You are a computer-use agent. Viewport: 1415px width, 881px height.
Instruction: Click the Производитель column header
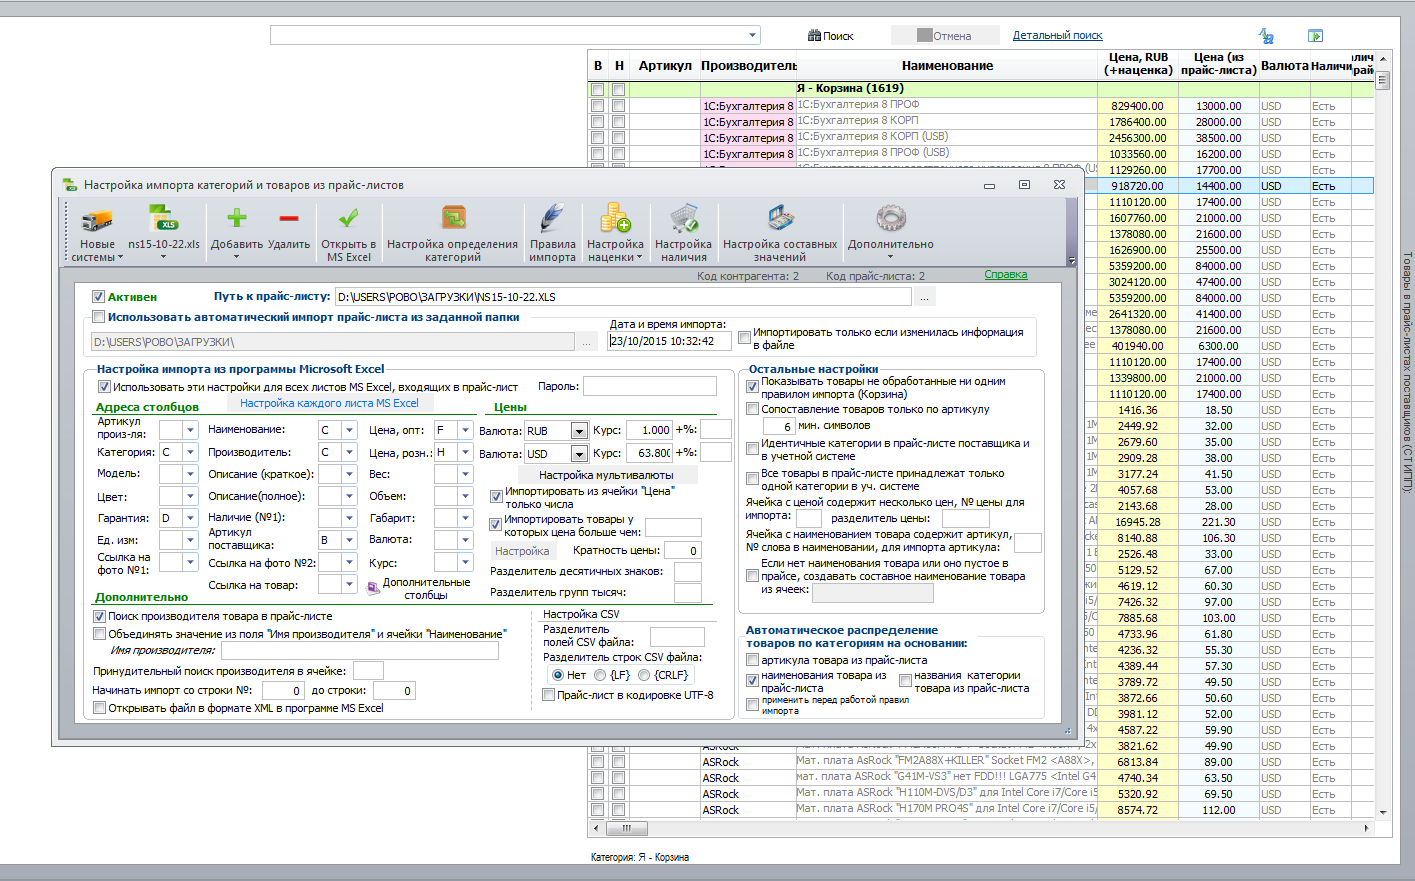(x=749, y=66)
